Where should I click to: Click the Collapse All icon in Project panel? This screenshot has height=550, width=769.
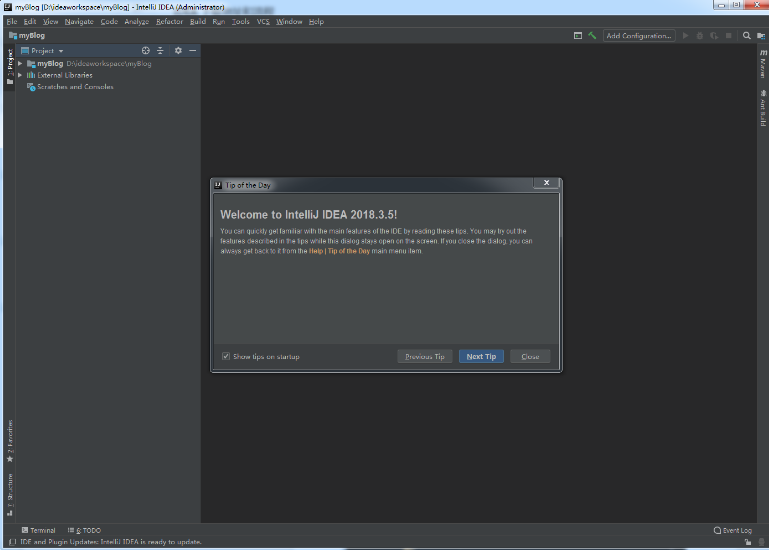pos(160,51)
